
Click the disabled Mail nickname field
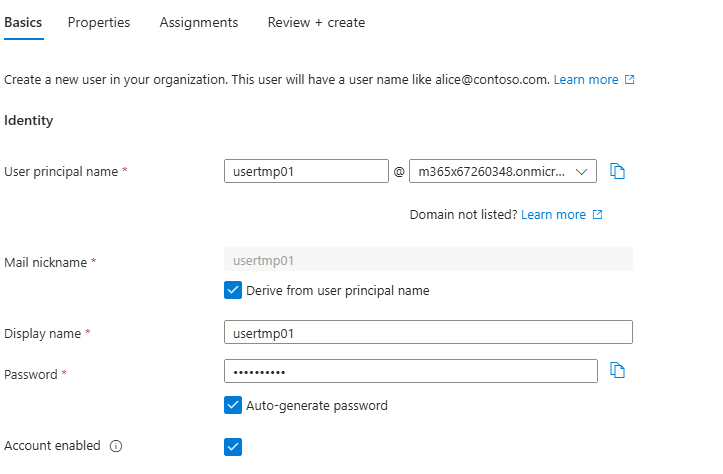428,260
